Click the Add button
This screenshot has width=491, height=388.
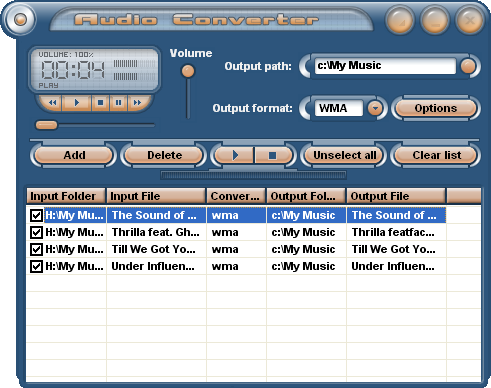point(74,155)
